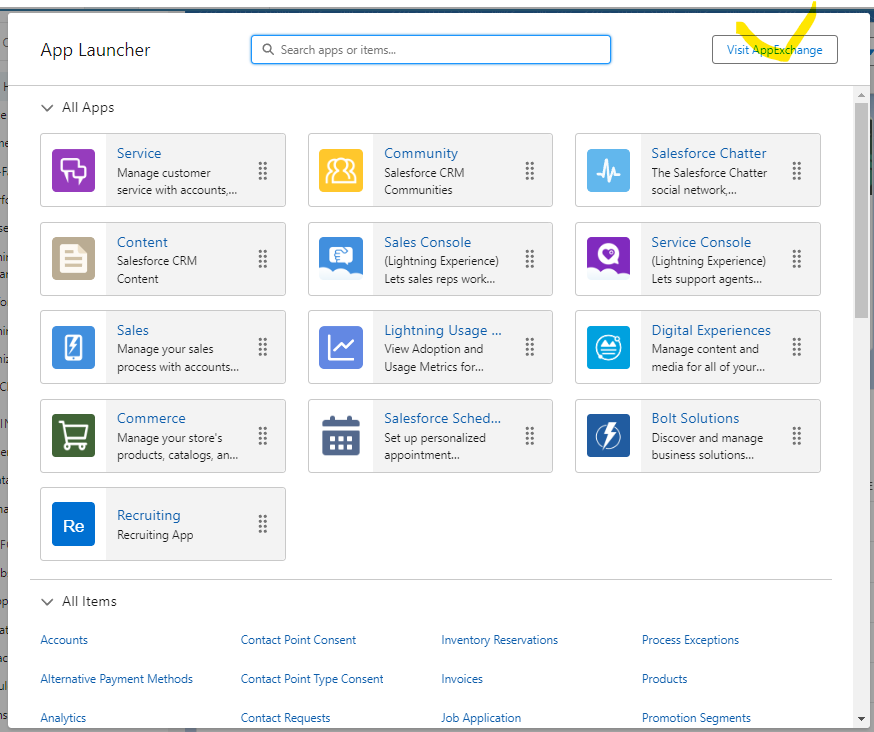Grab the drag handle on Service tile
Screen dimensions: 874x732
[263, 171]
